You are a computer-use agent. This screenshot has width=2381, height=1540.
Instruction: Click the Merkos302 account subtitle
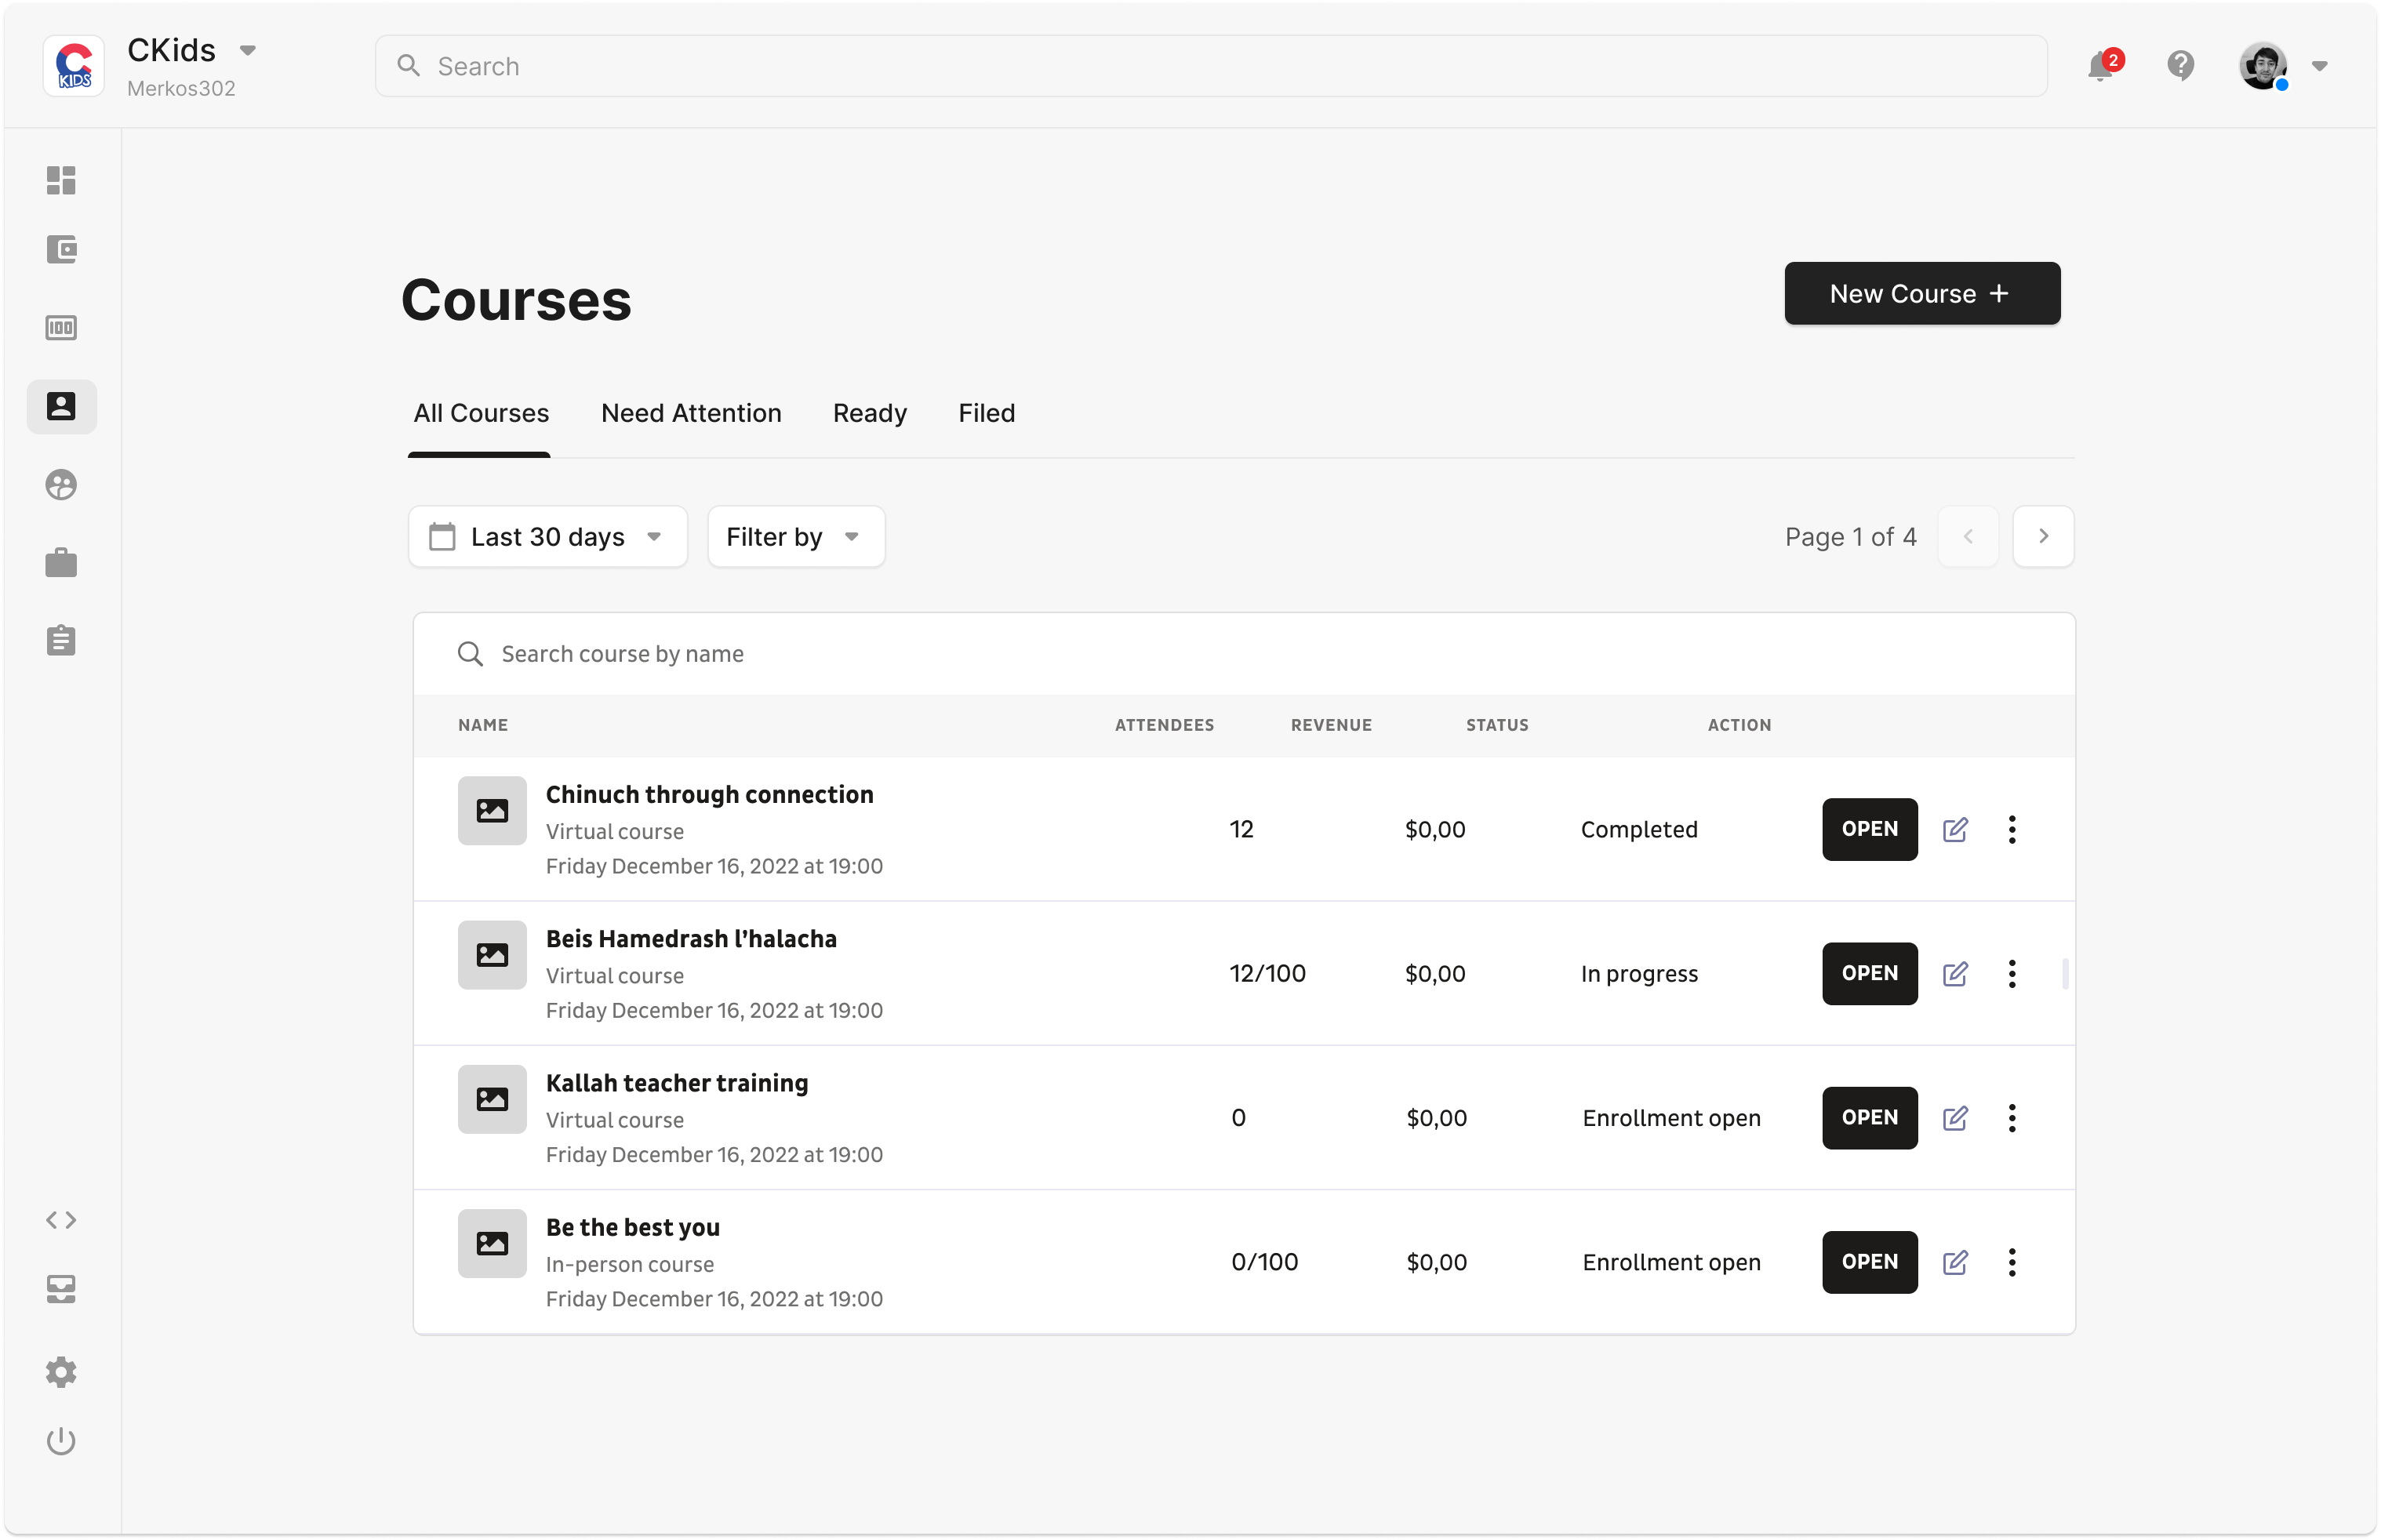(x=181, y=88)
